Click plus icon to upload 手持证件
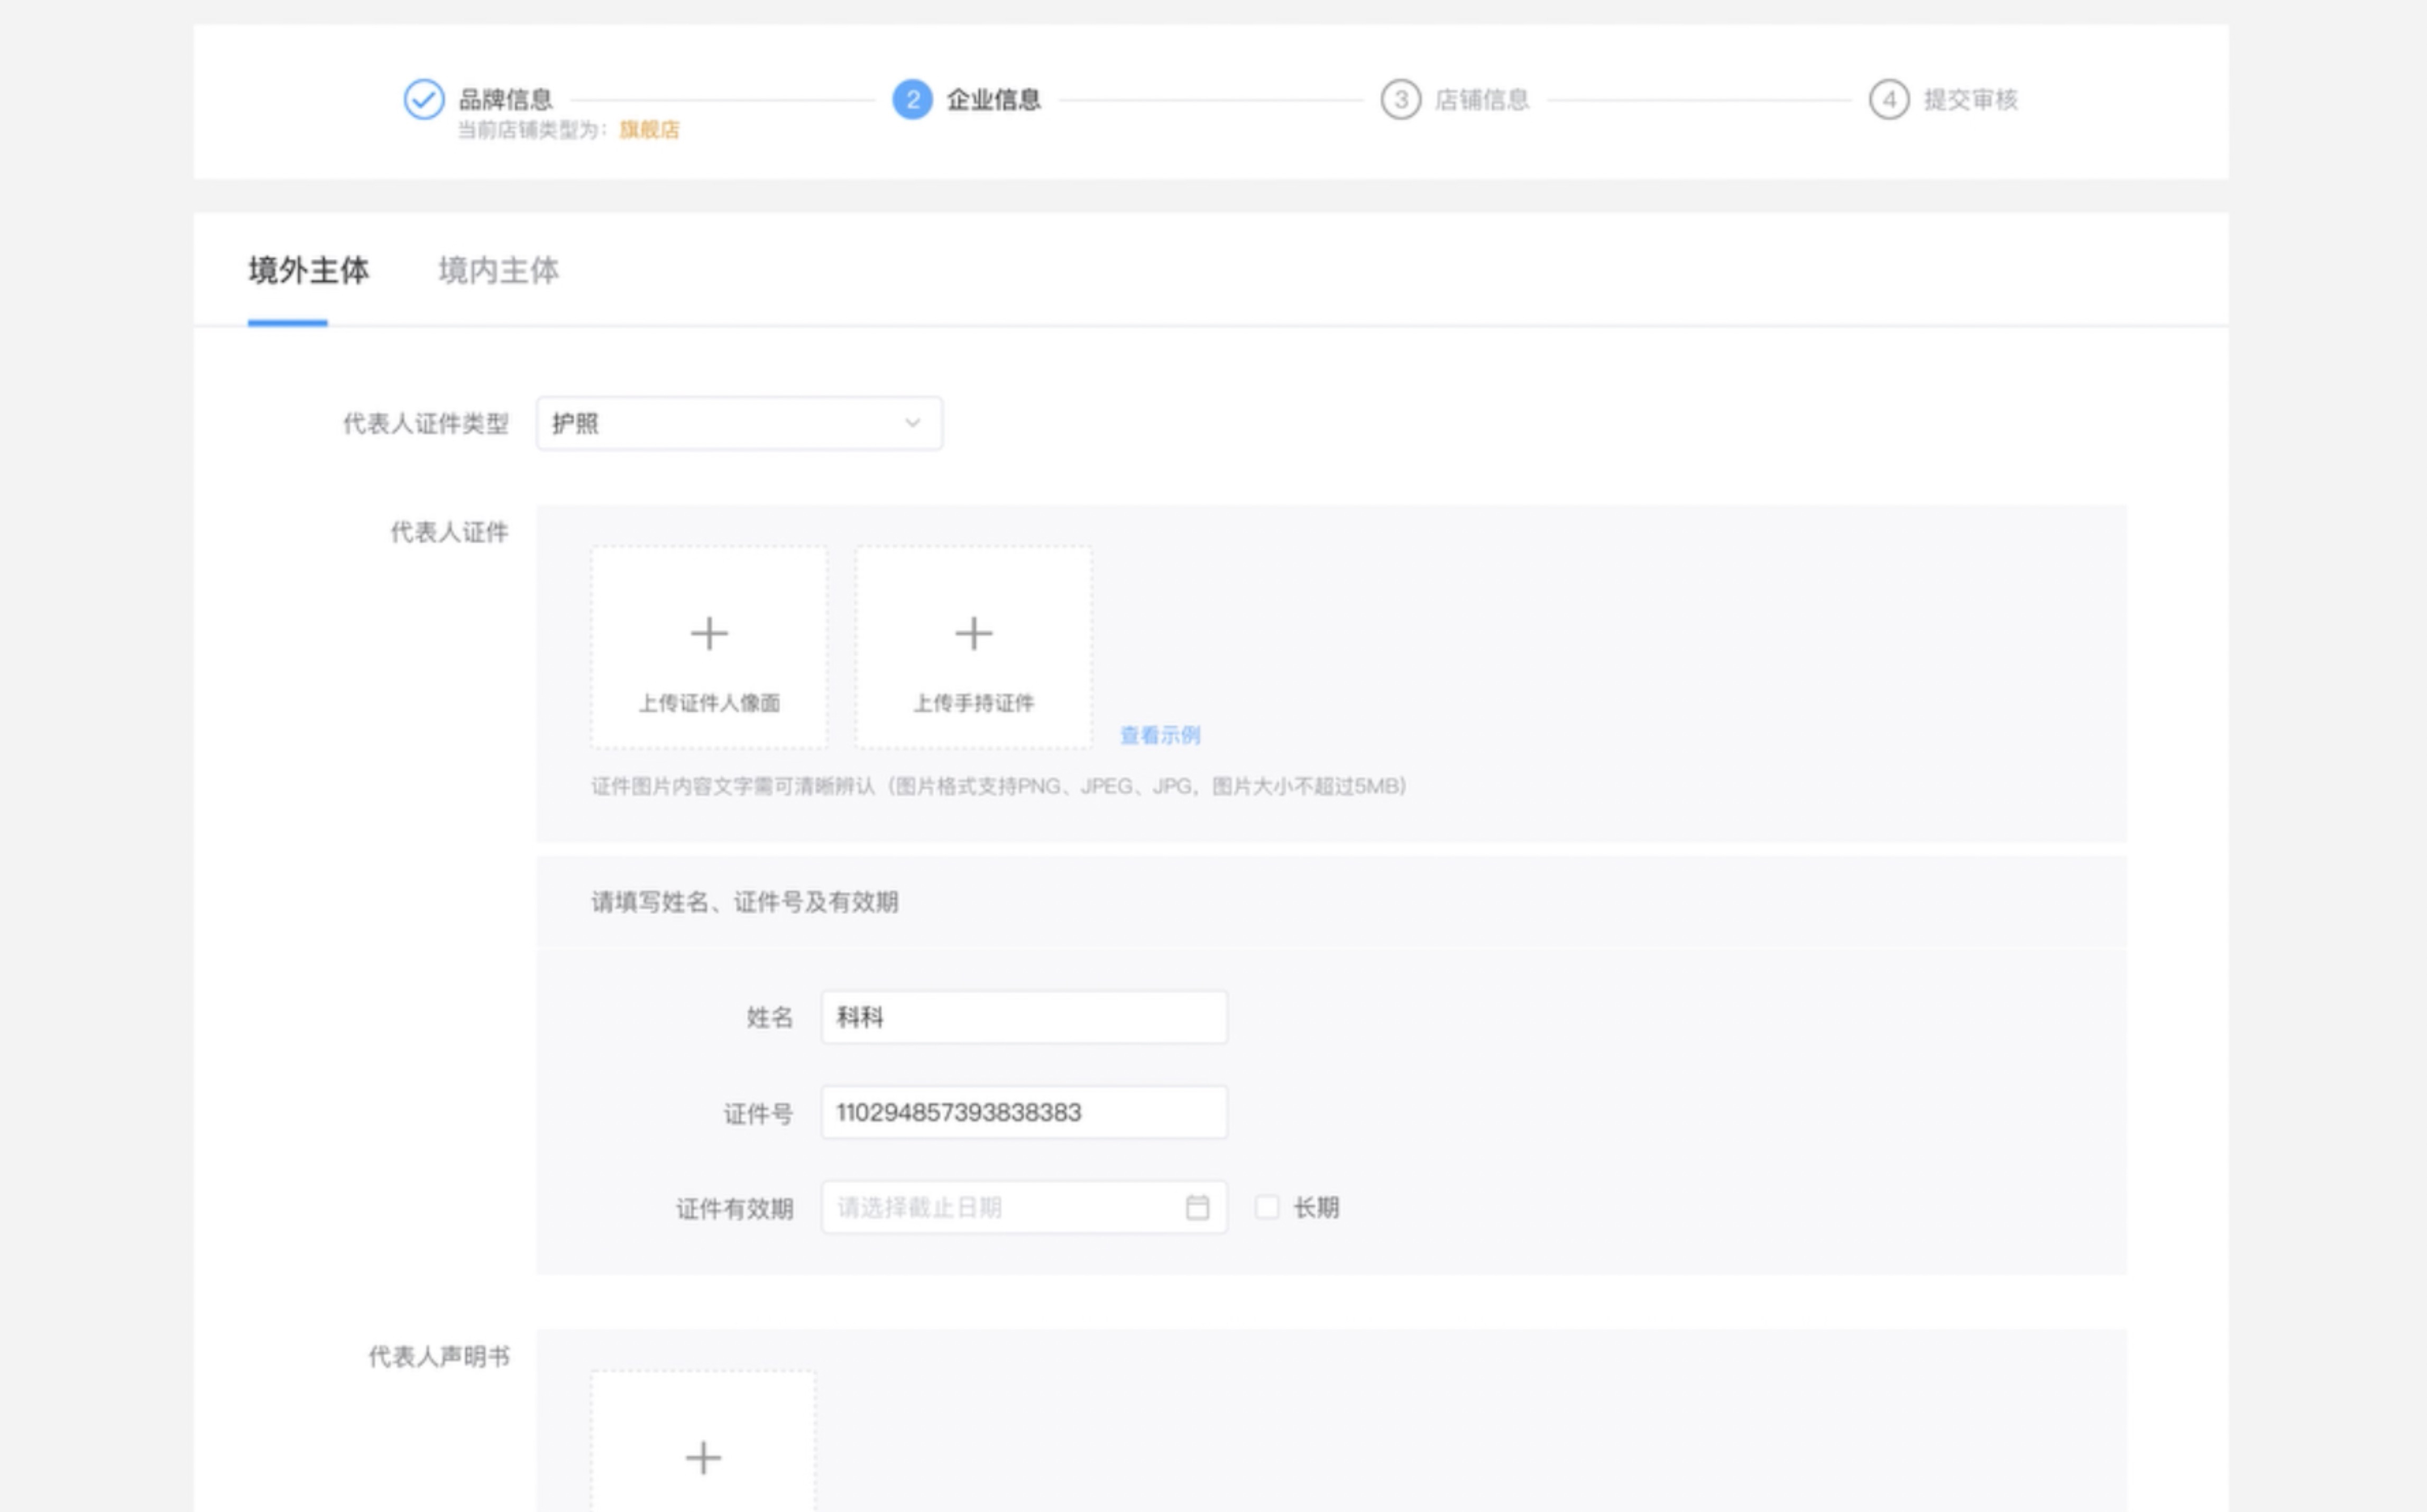 973,634
